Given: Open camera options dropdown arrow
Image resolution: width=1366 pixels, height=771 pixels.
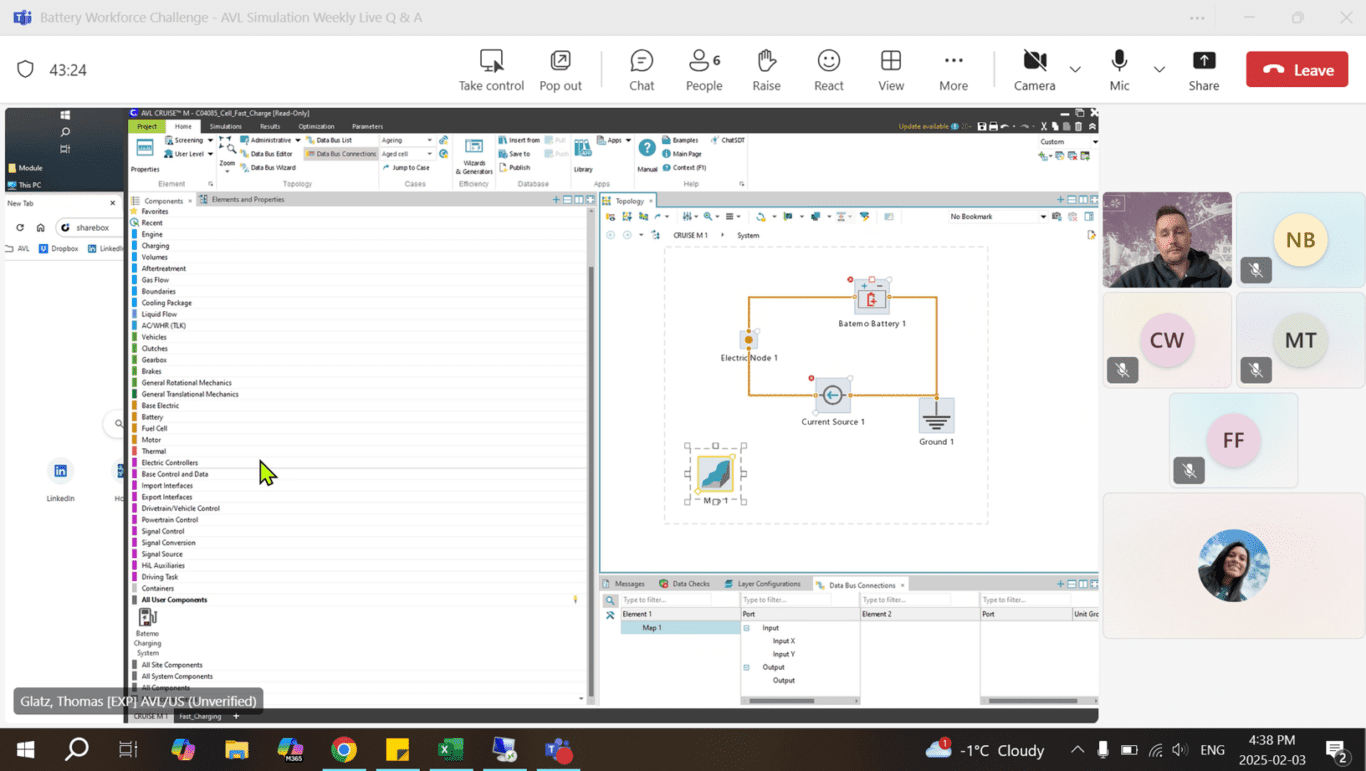Looking at the screenshot, I should [x=1075, y=70].
